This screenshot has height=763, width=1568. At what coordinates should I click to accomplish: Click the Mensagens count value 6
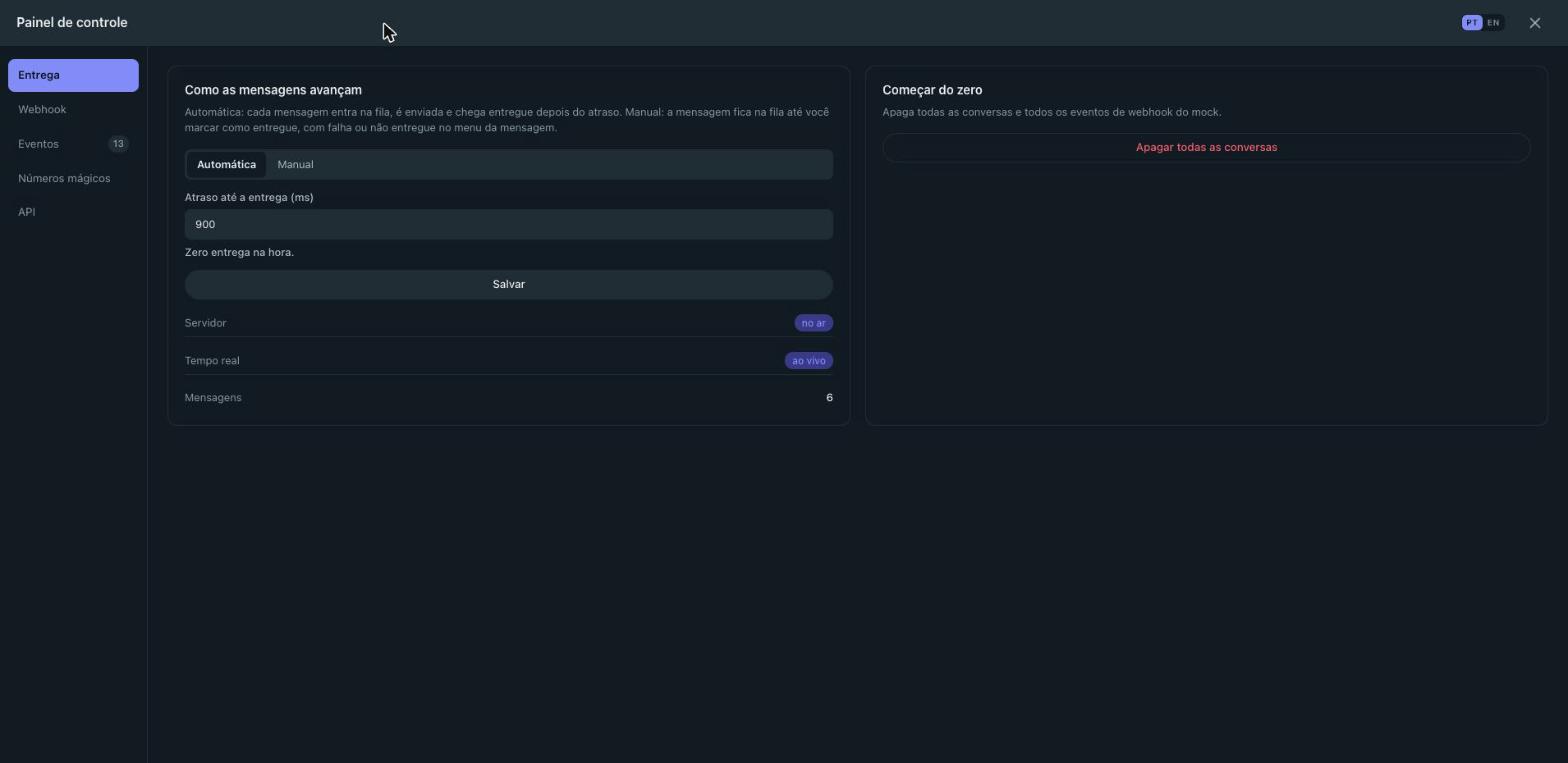tap(829, 398)
